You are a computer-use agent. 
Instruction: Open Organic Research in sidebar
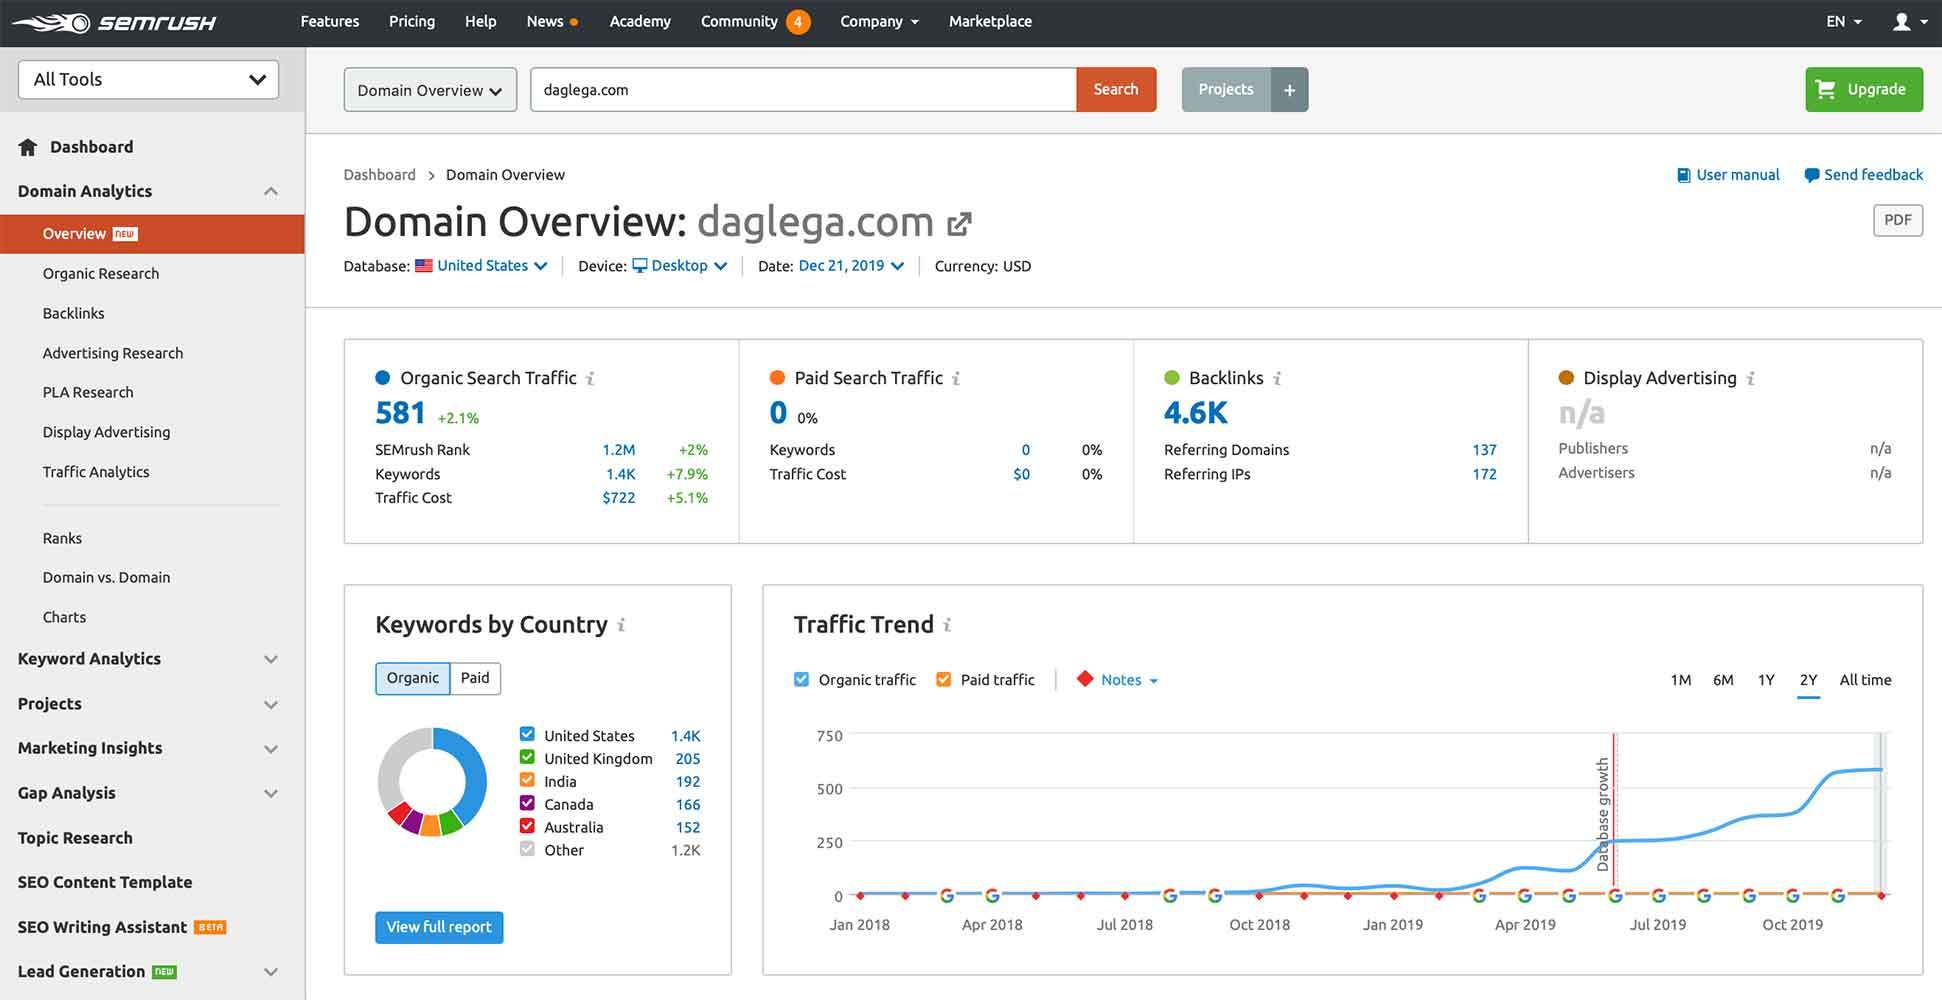click(101, 273)
